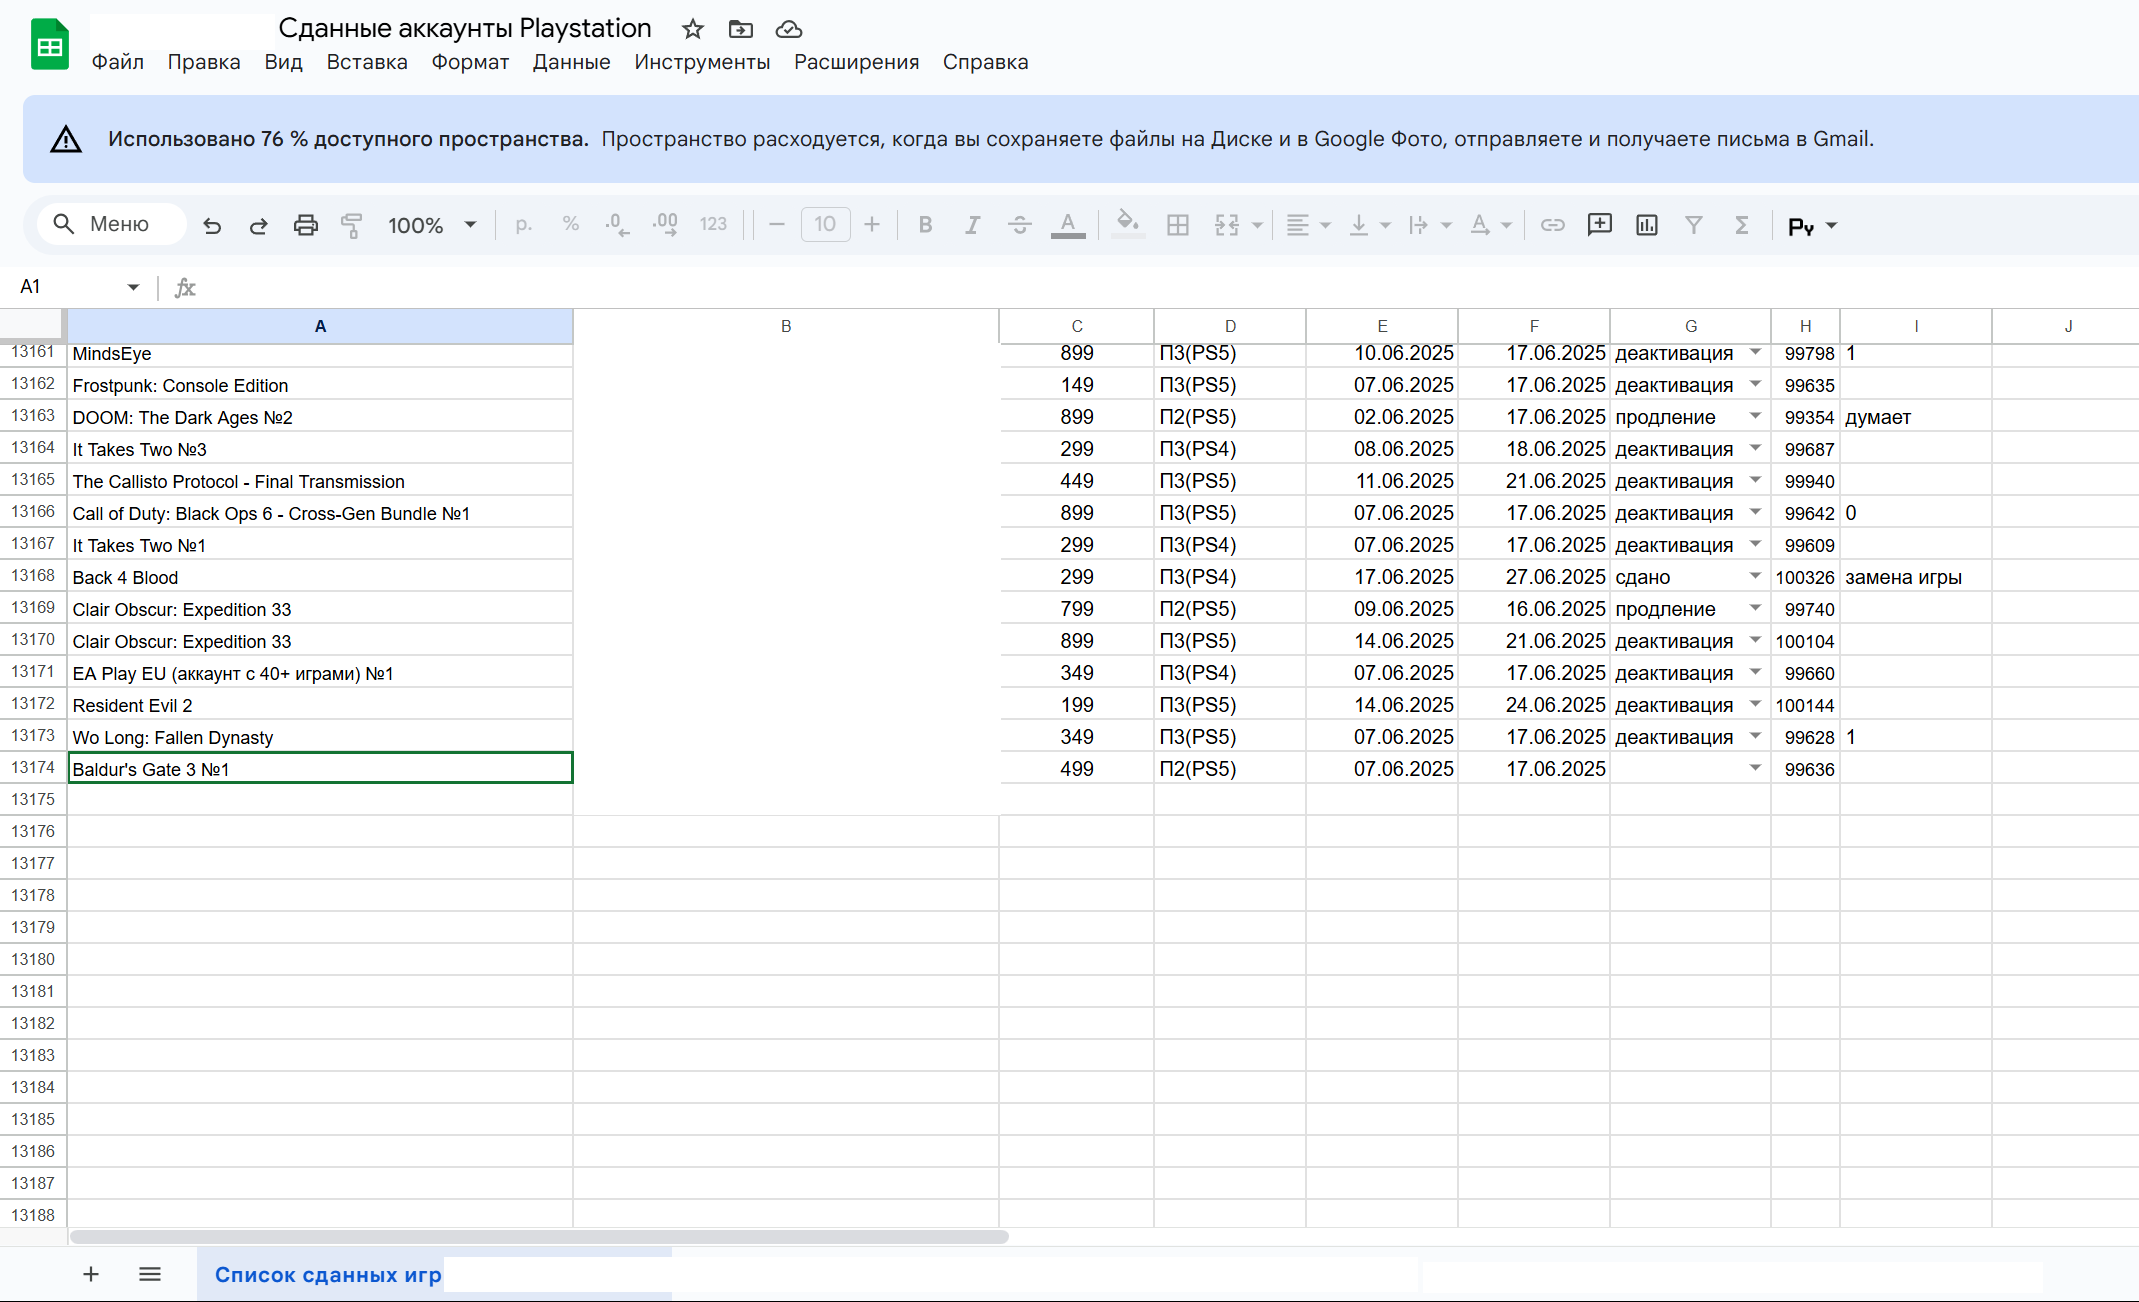Activate the paint format tool
Screen dimensions: 2139x1302
tap(352, 225)
